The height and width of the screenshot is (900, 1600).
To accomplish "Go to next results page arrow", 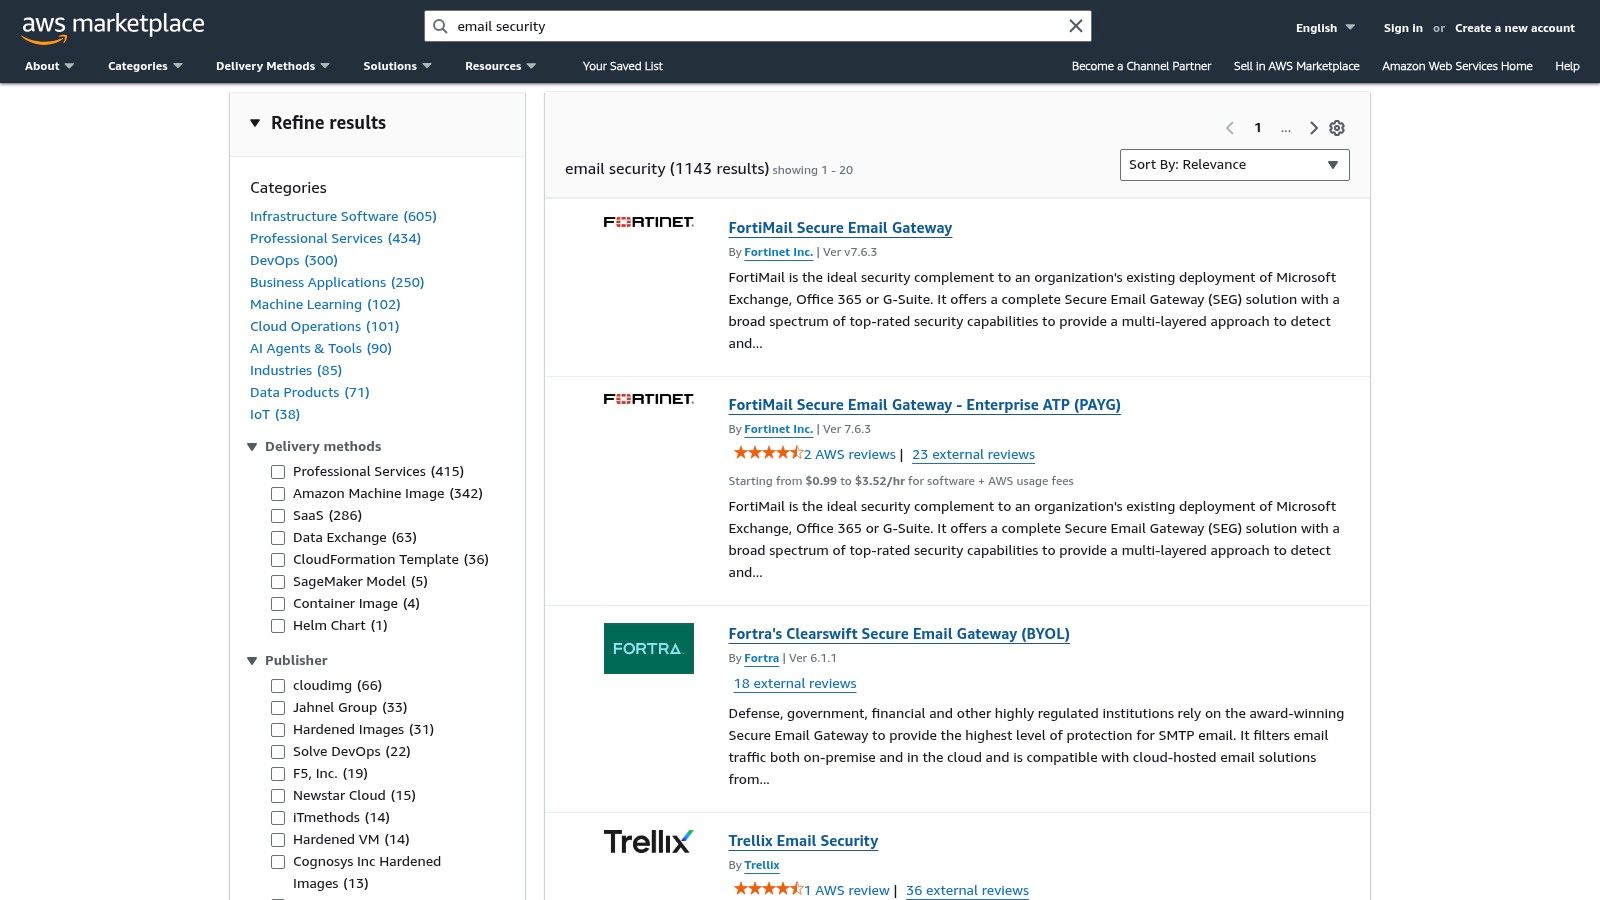I will coord(1314,128).
